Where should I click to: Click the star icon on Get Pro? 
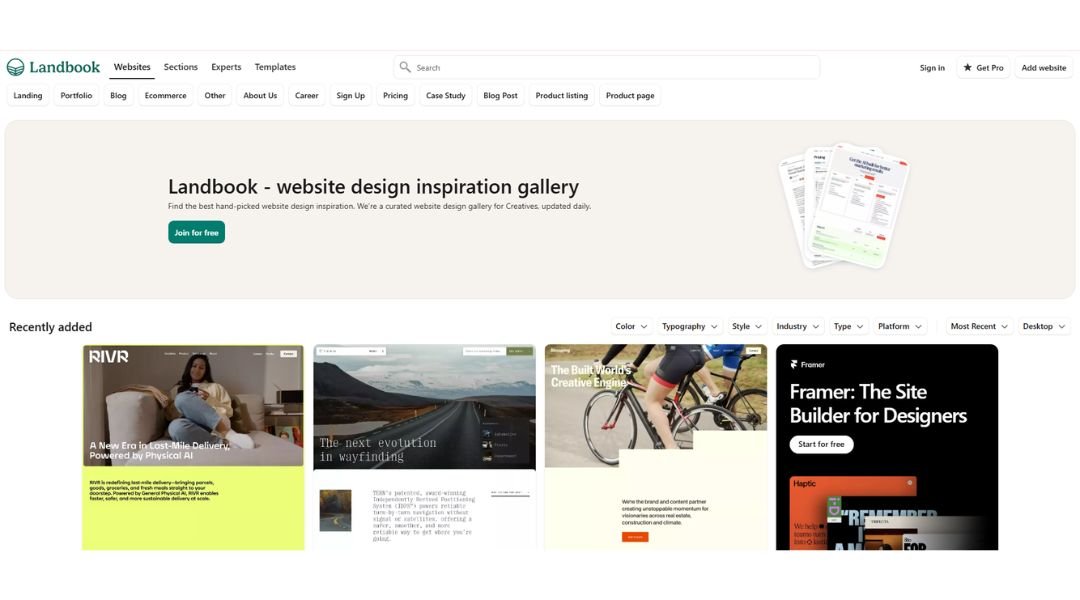pyautogui.click(x=967, y=68)
